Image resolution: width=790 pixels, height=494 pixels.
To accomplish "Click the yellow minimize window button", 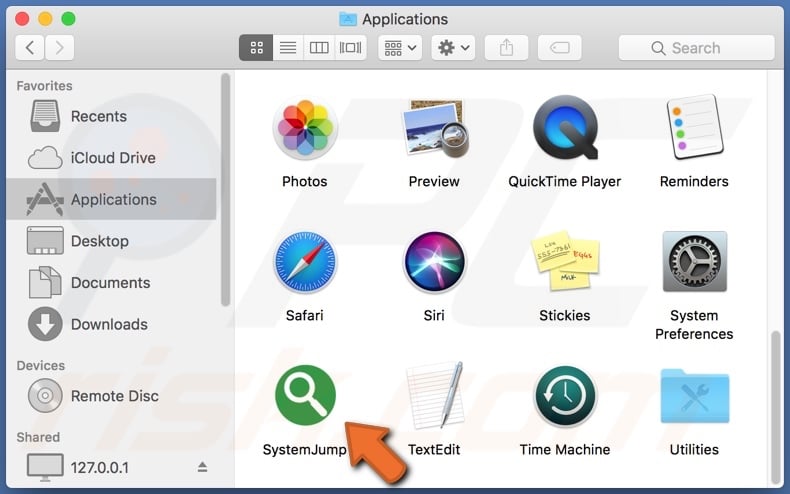I will click(x=45, y=19).
